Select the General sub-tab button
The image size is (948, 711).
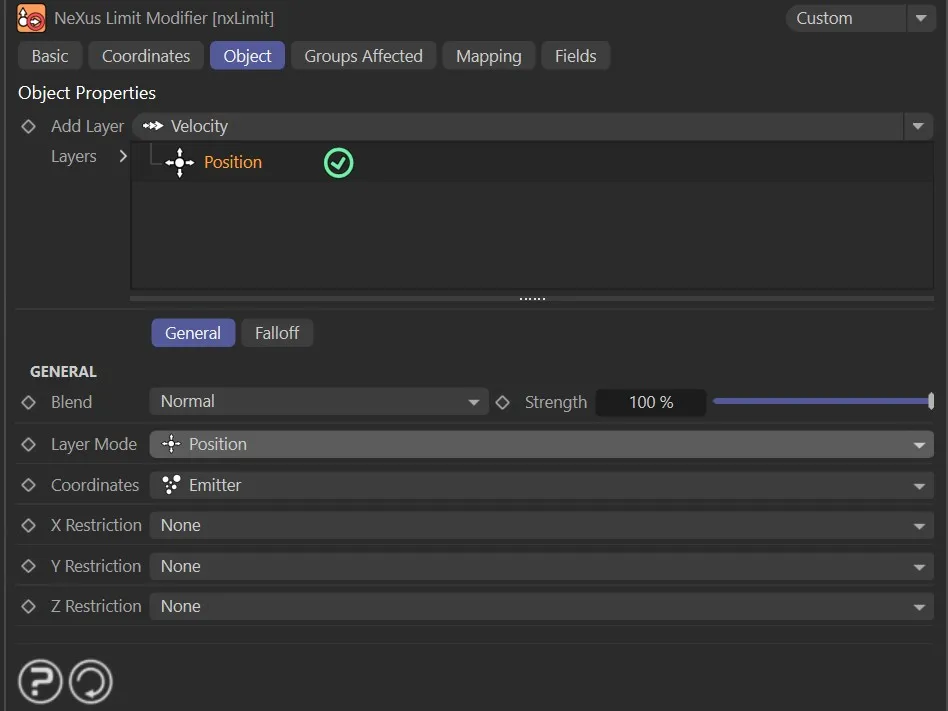pyautogui.click(x=193, y=333)
